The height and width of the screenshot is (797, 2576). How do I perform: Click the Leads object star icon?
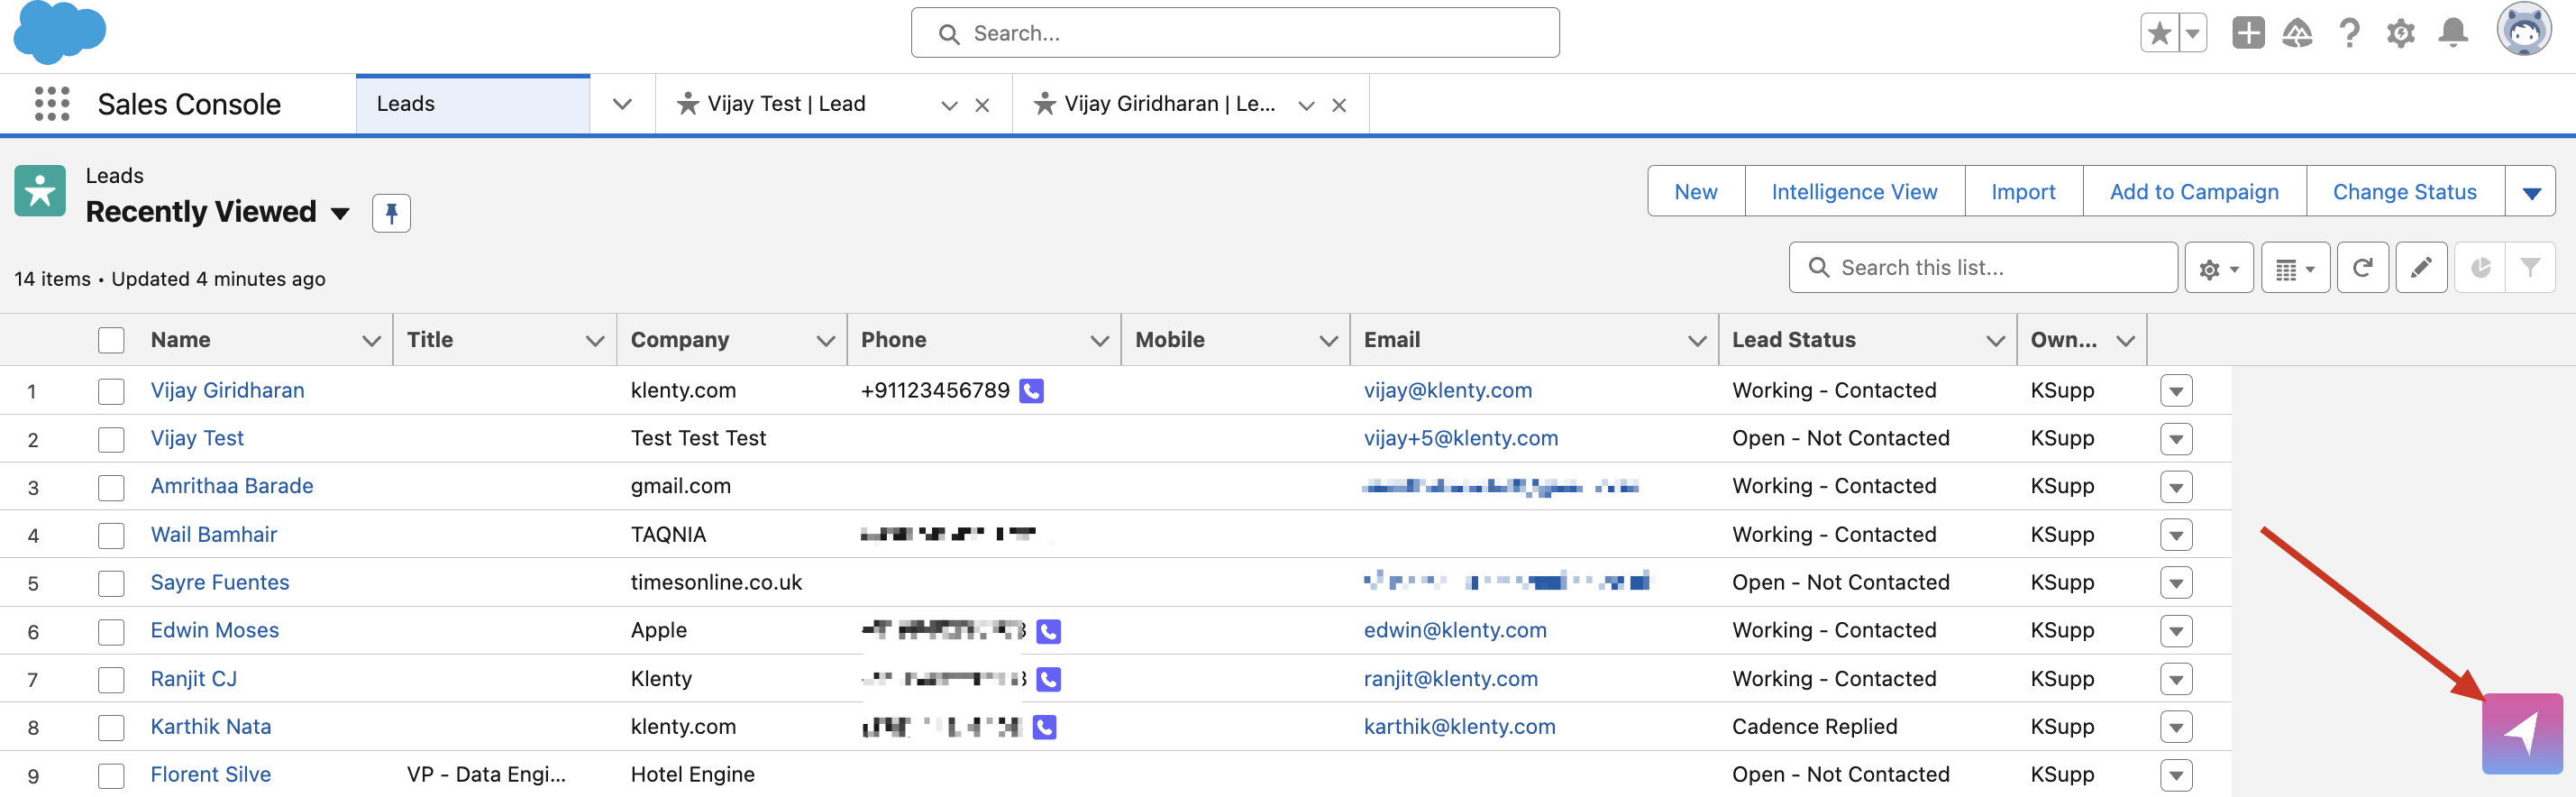coord(40,191)
